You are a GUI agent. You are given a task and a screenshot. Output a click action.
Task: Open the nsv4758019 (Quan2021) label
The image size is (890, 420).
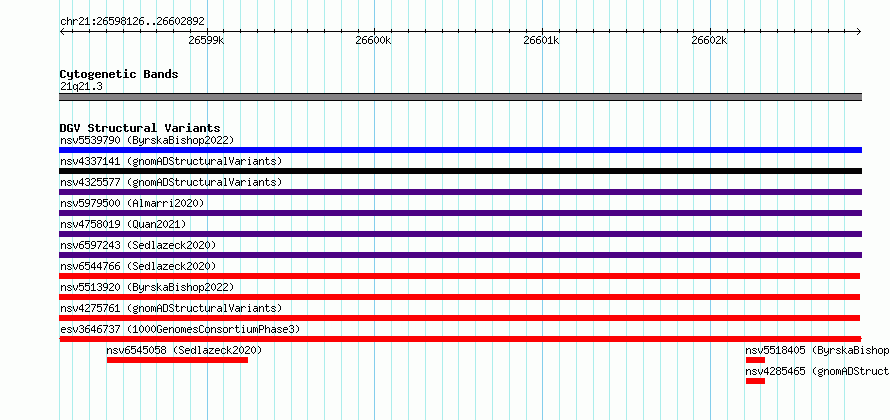coord(123,224)
